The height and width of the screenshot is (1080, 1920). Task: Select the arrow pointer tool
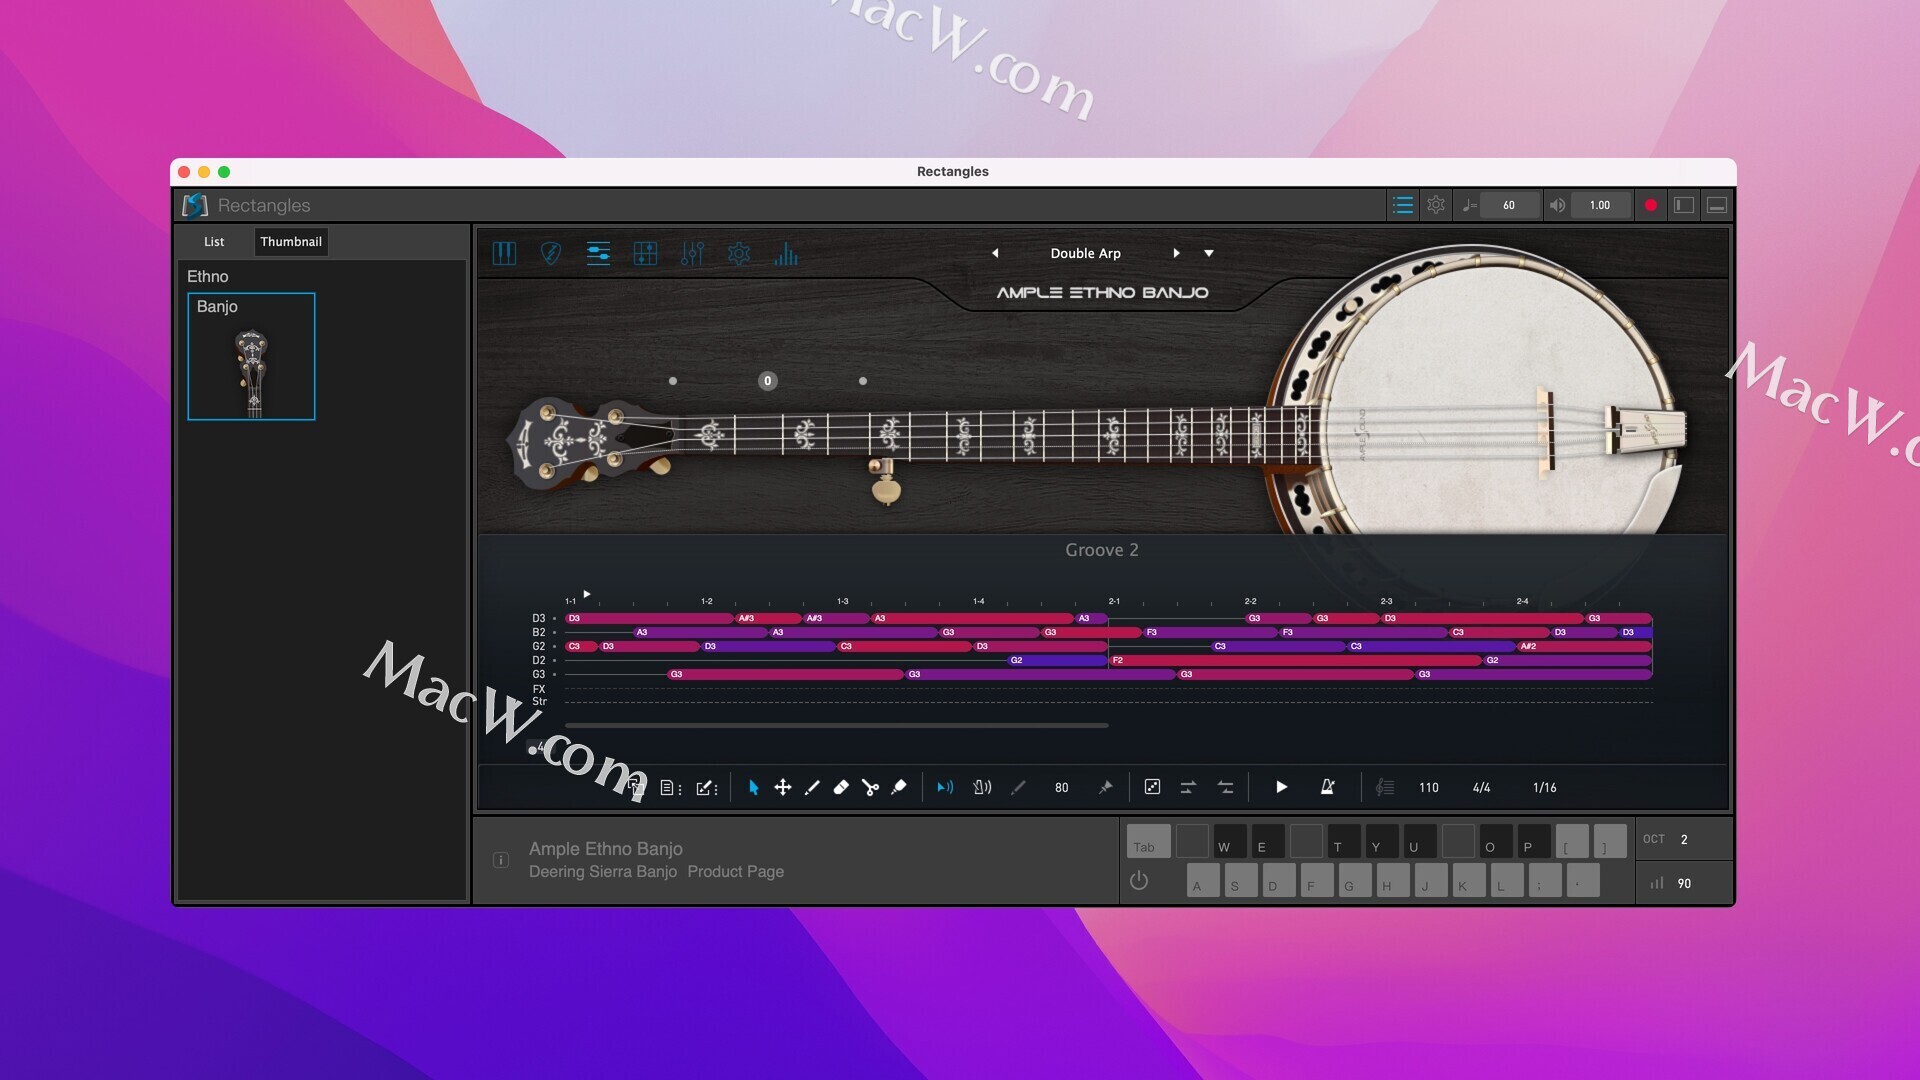click(753, 788)
